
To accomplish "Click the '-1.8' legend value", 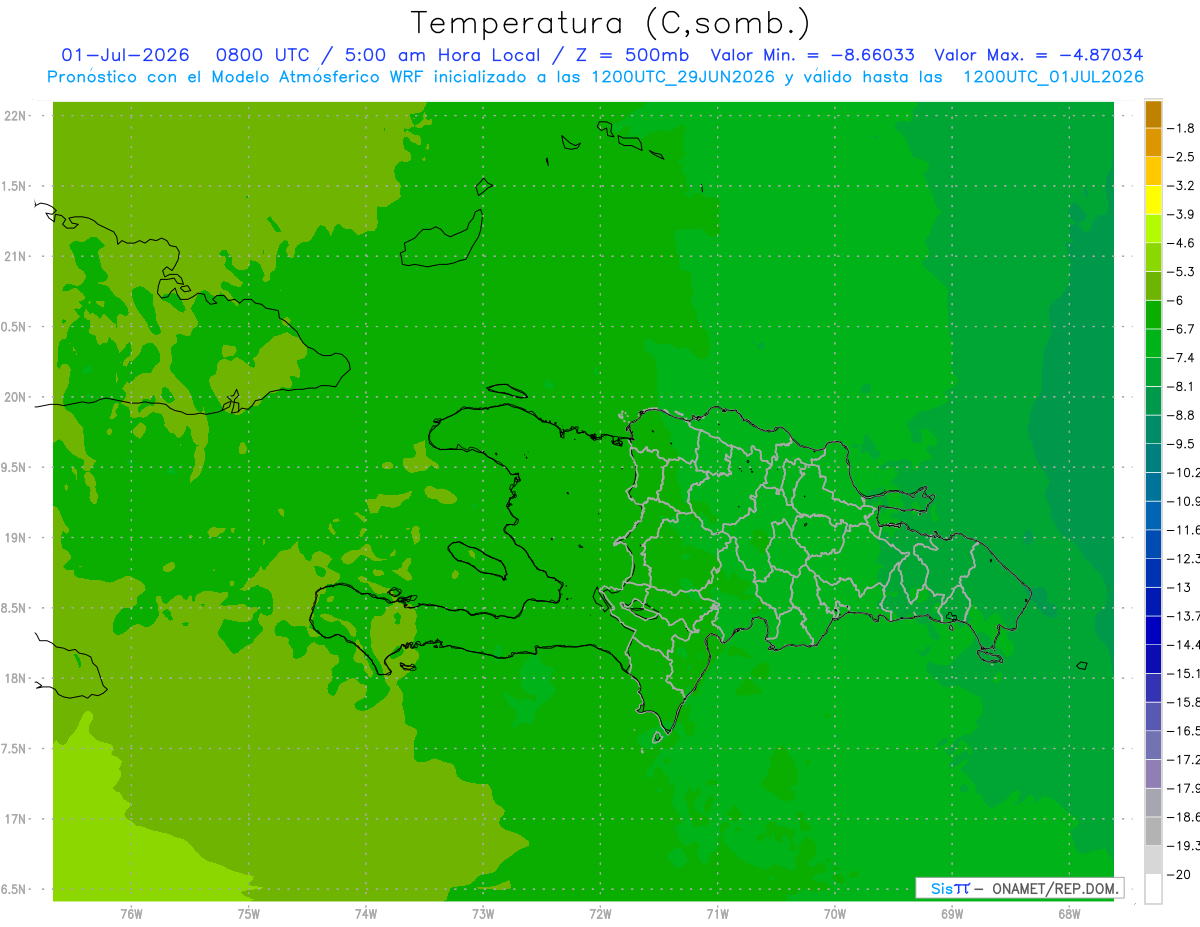I will tap(1182, 128).
